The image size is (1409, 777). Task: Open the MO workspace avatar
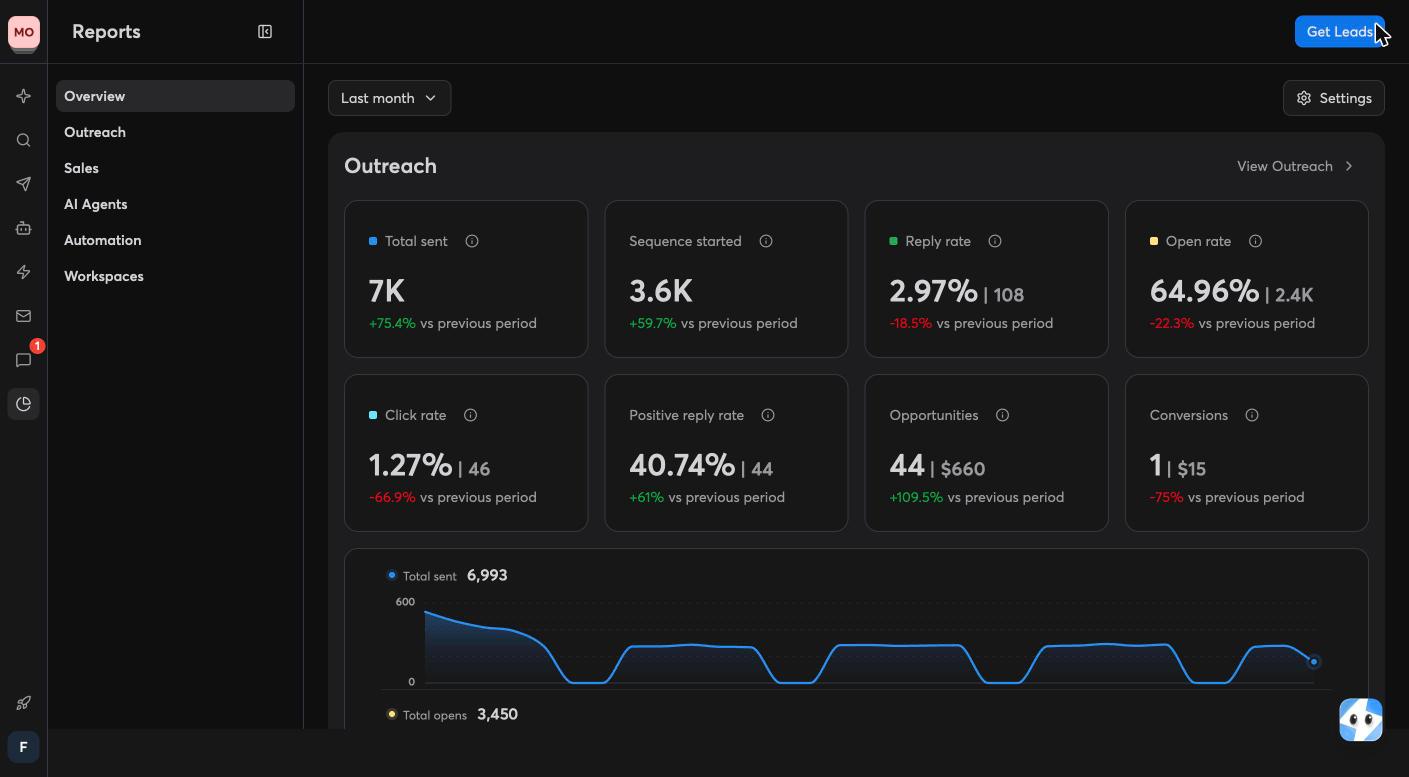pos(23,32)
